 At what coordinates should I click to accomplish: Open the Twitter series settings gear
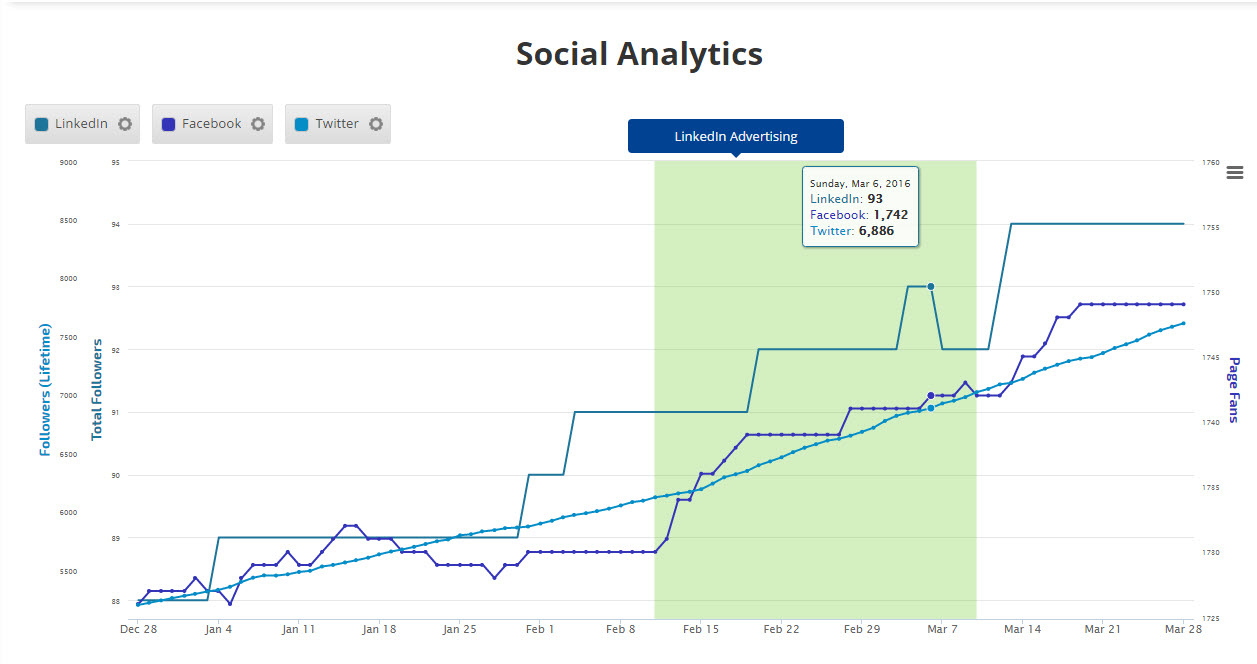376,124
